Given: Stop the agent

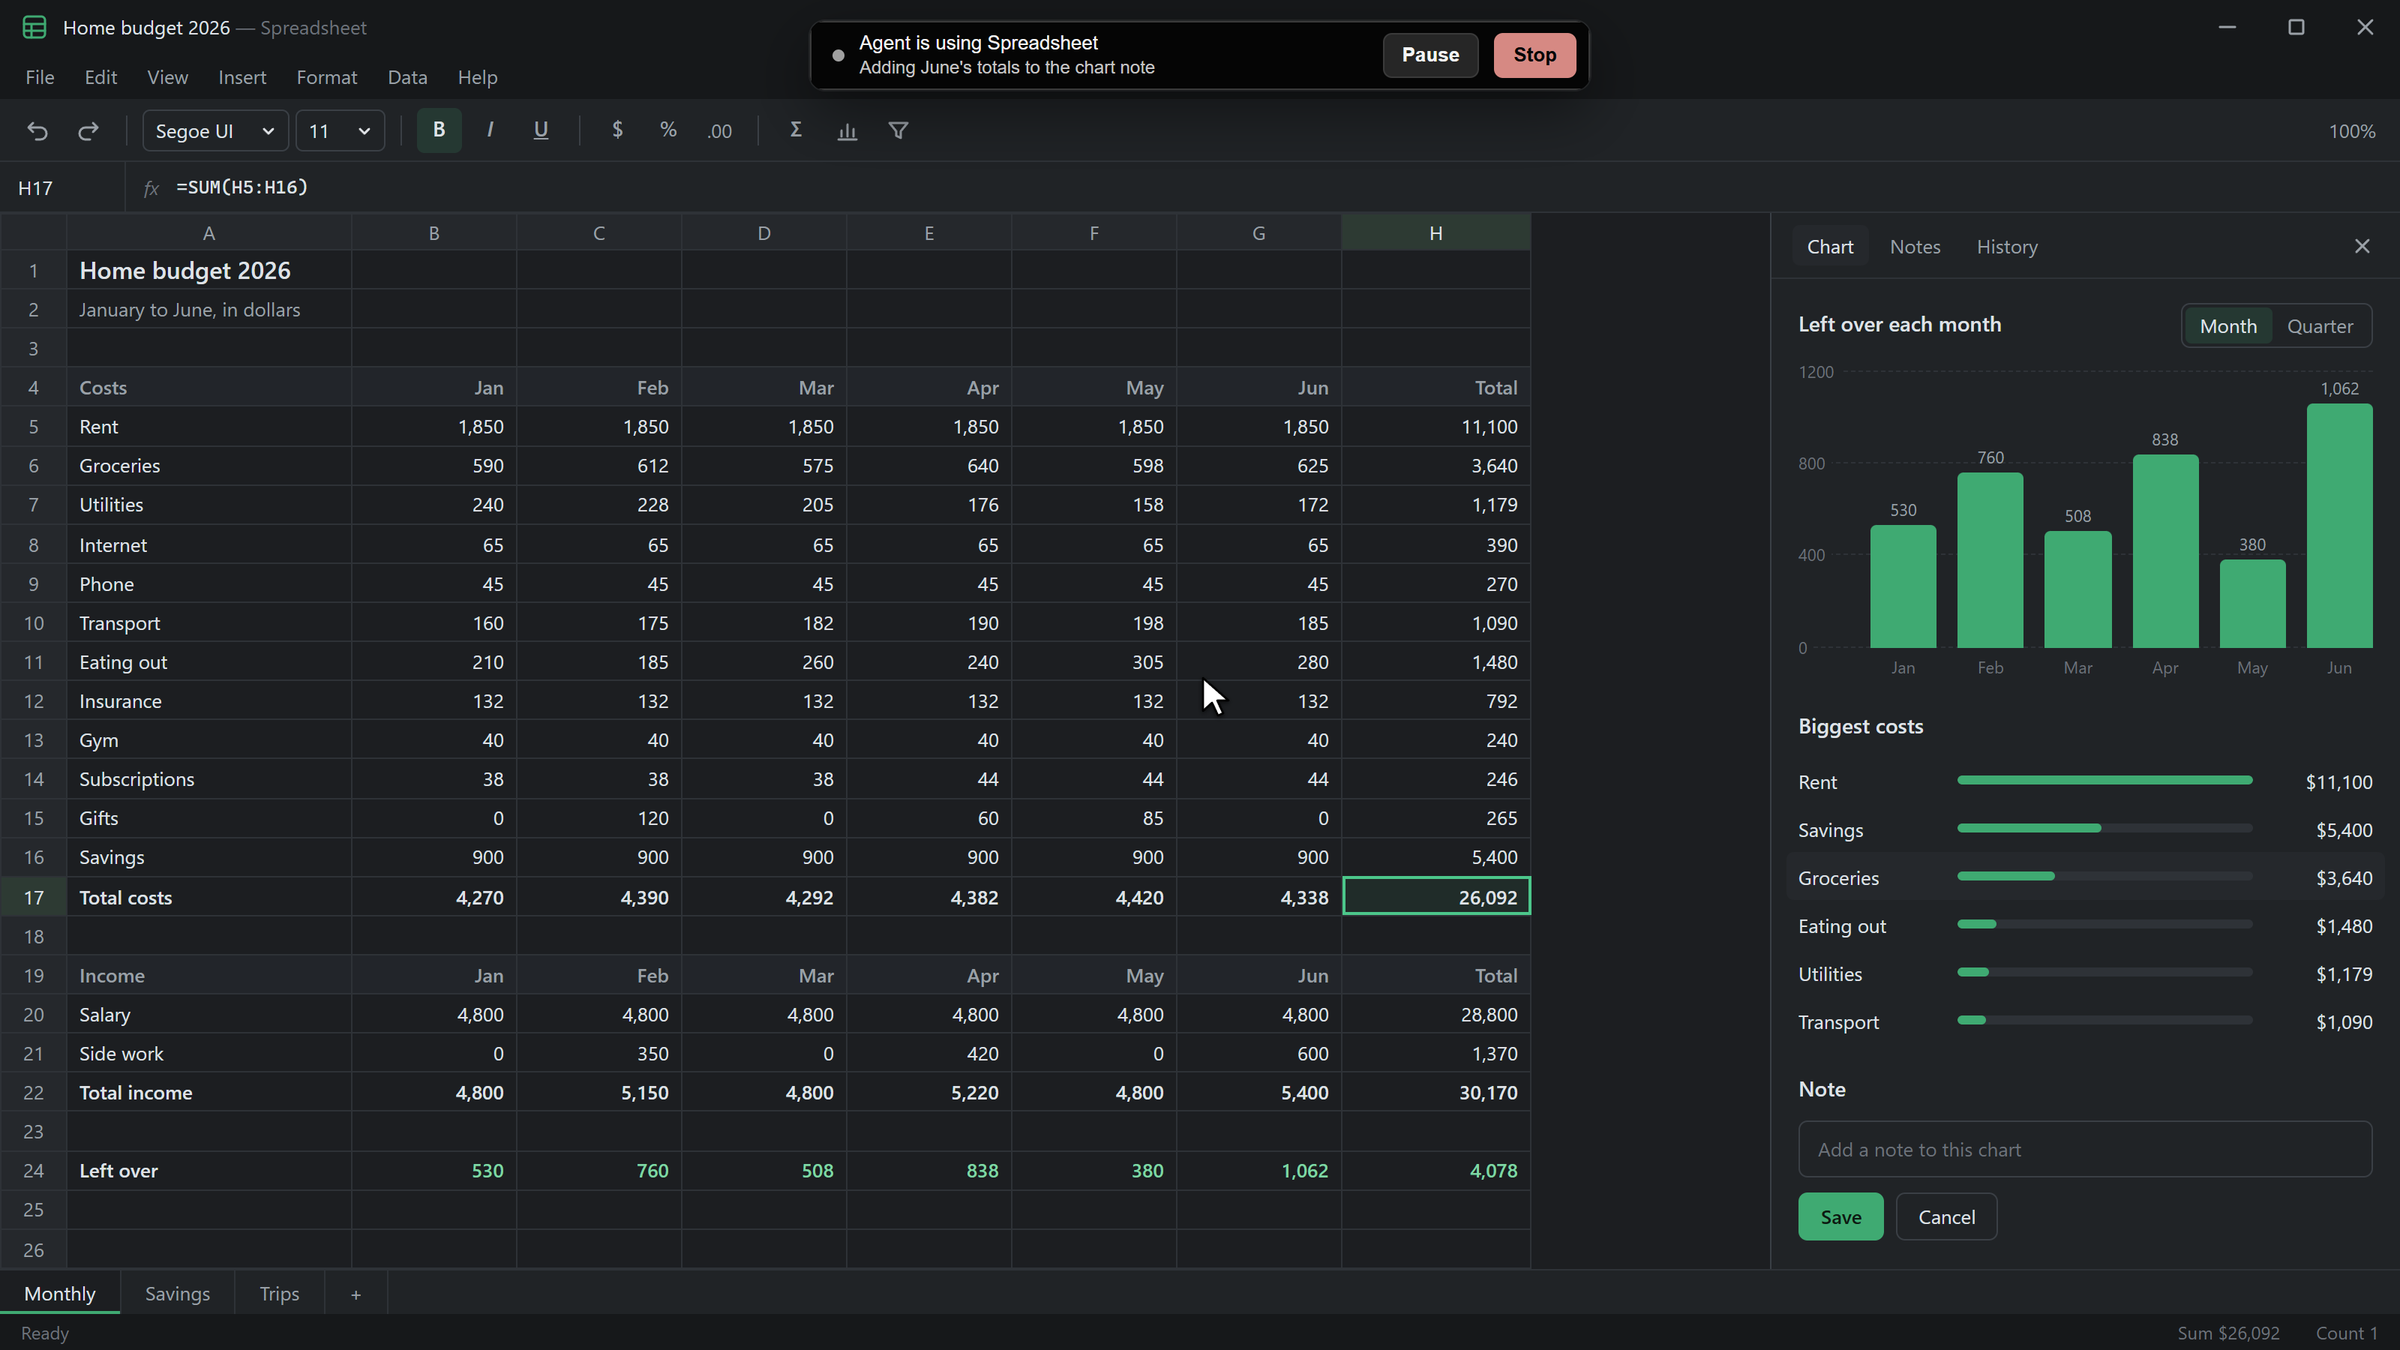Looking at the screenshot, I should [1535, 55].
